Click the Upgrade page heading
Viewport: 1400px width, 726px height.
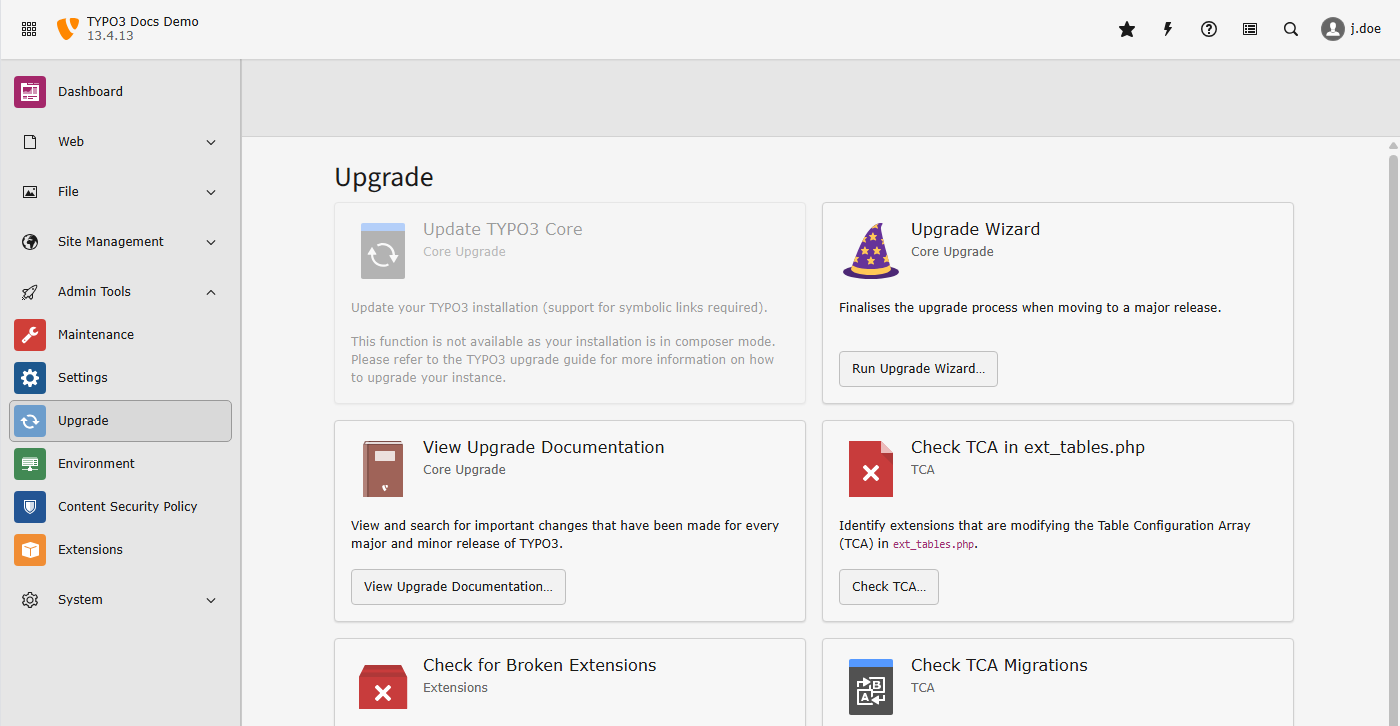tap(384, 178)
